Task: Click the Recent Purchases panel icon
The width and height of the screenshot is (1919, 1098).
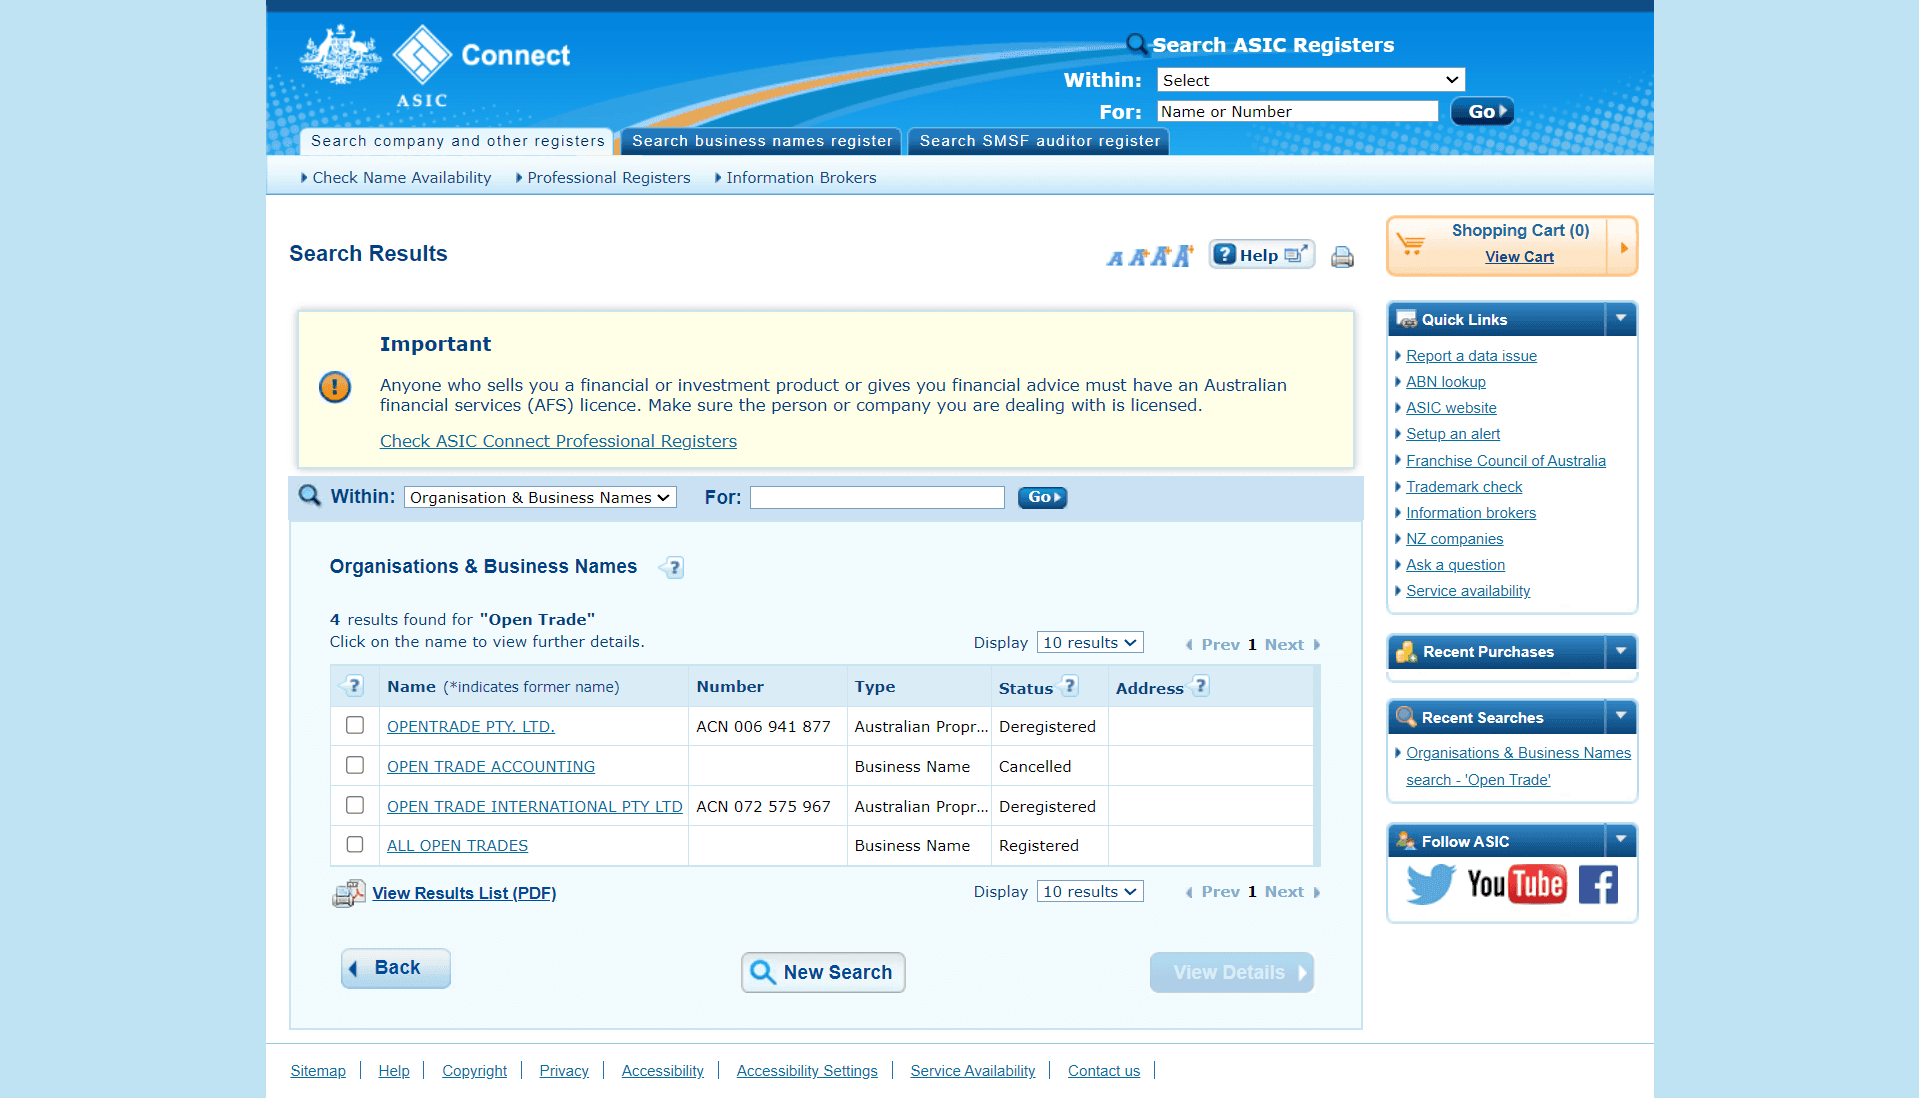Action: tap(1406, 652)
